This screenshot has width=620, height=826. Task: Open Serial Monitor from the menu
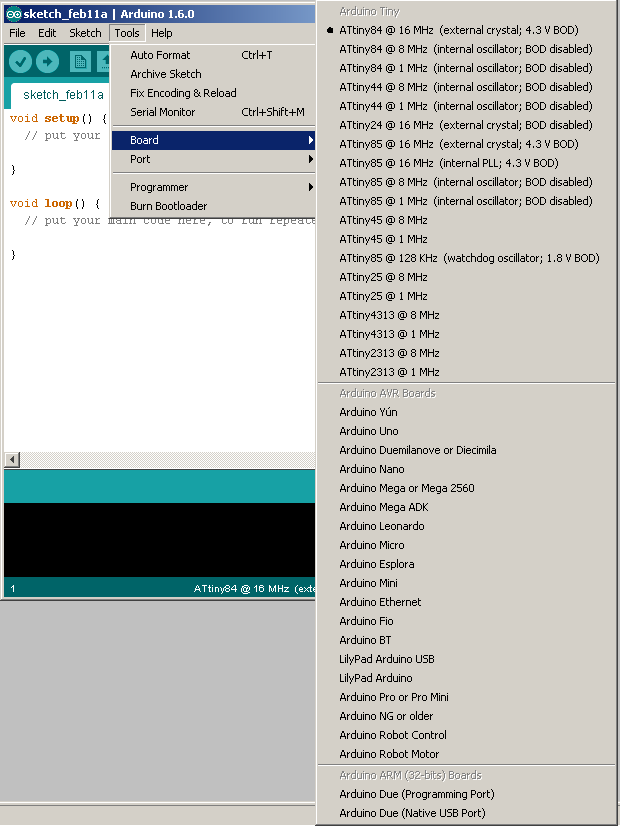(x=213, y=112)
